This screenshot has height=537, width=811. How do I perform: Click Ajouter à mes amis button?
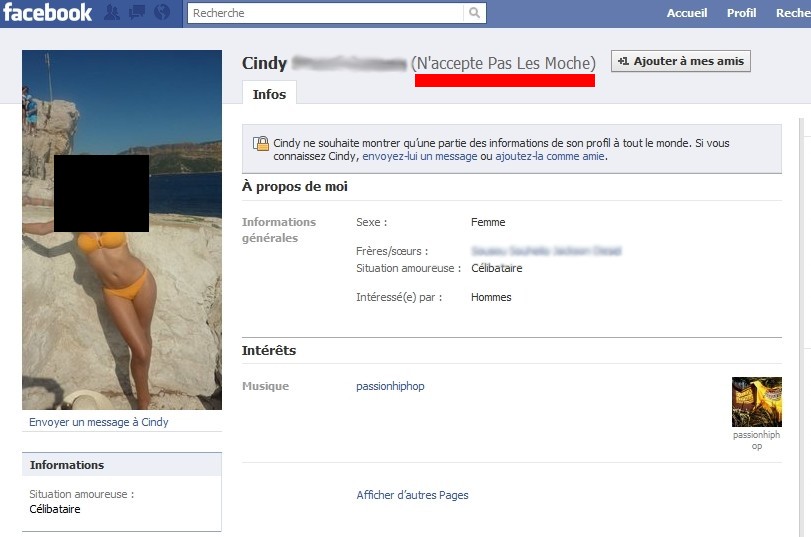pos(681,61)
